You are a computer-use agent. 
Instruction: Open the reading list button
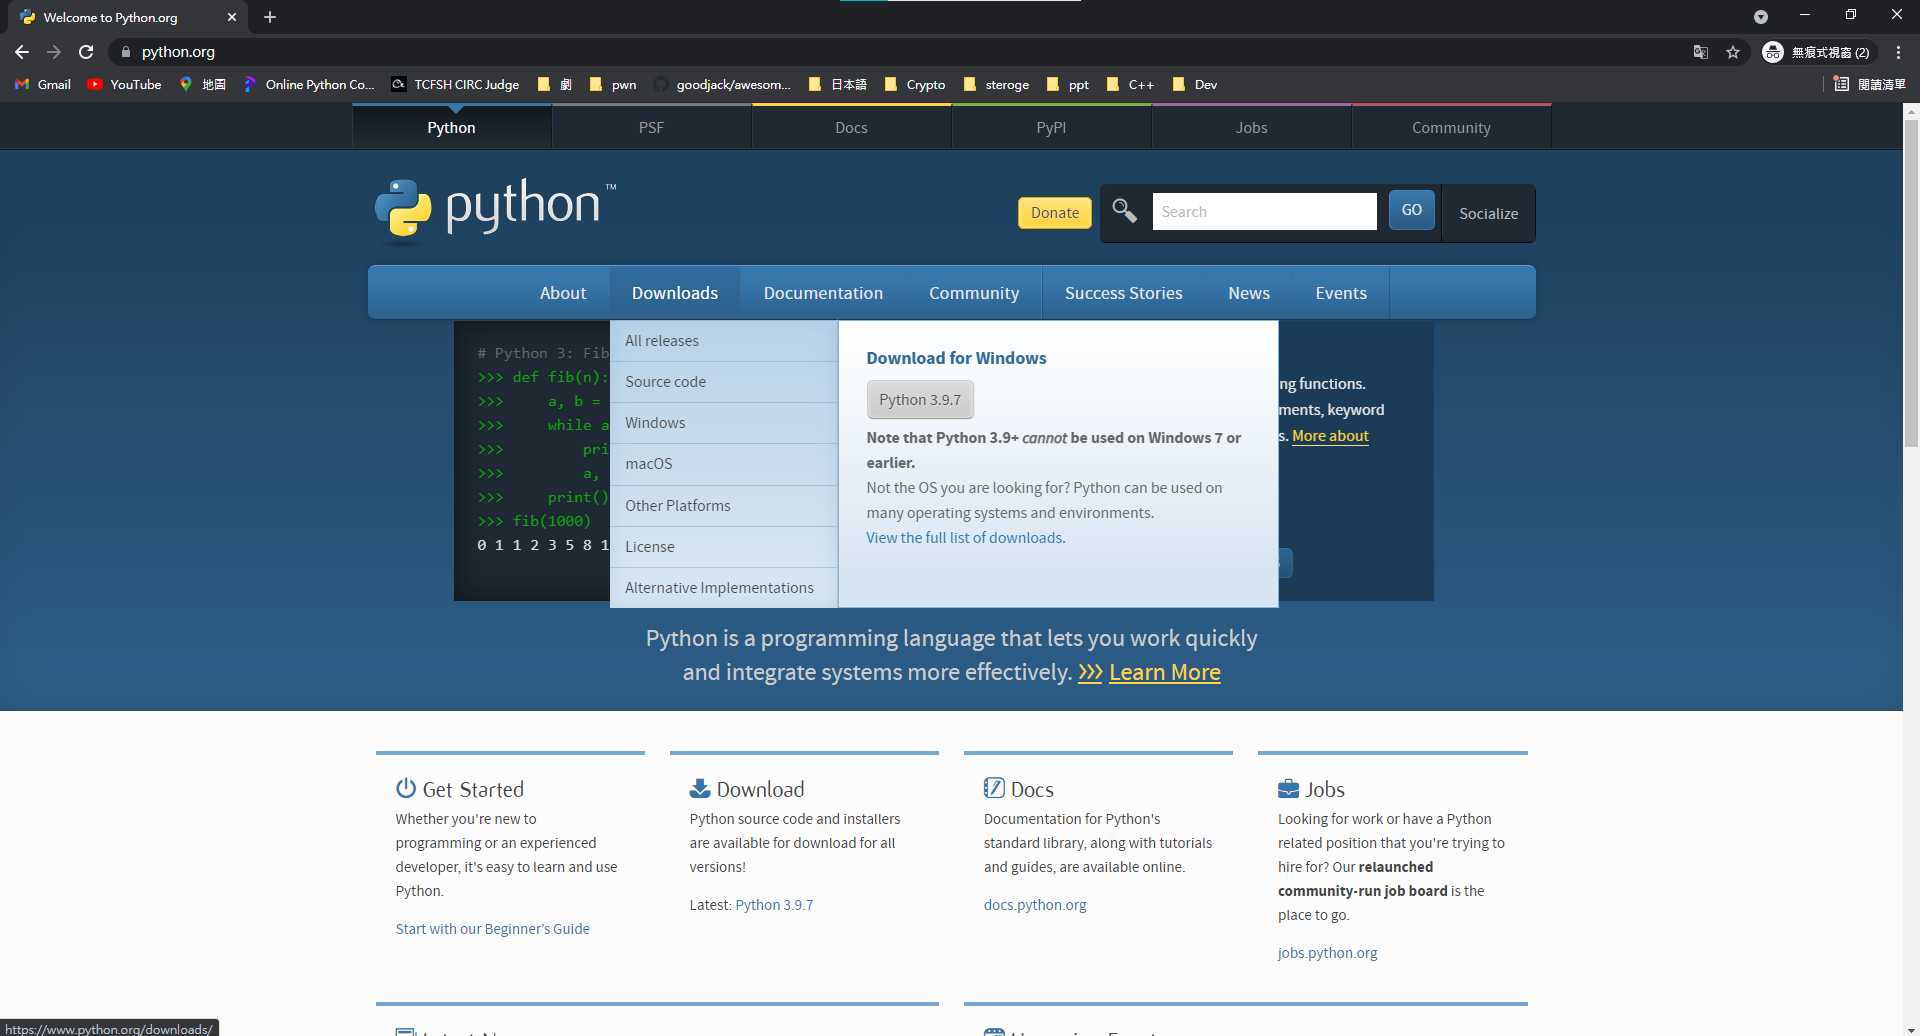tap(1870, 85)
